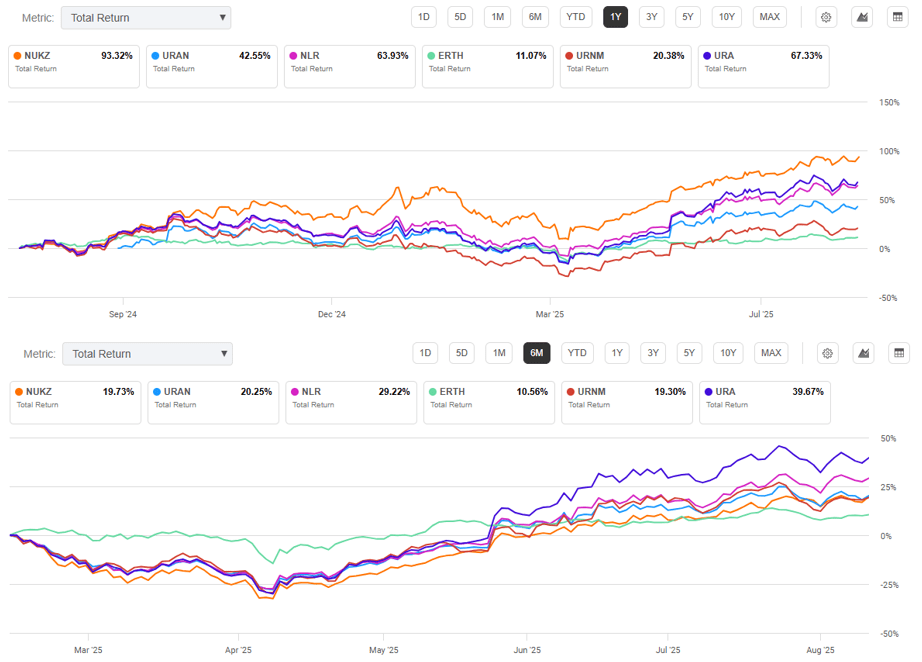922x662 pixels.
Task: Open settings gear in bottom chart
Action: pos(827,353)
